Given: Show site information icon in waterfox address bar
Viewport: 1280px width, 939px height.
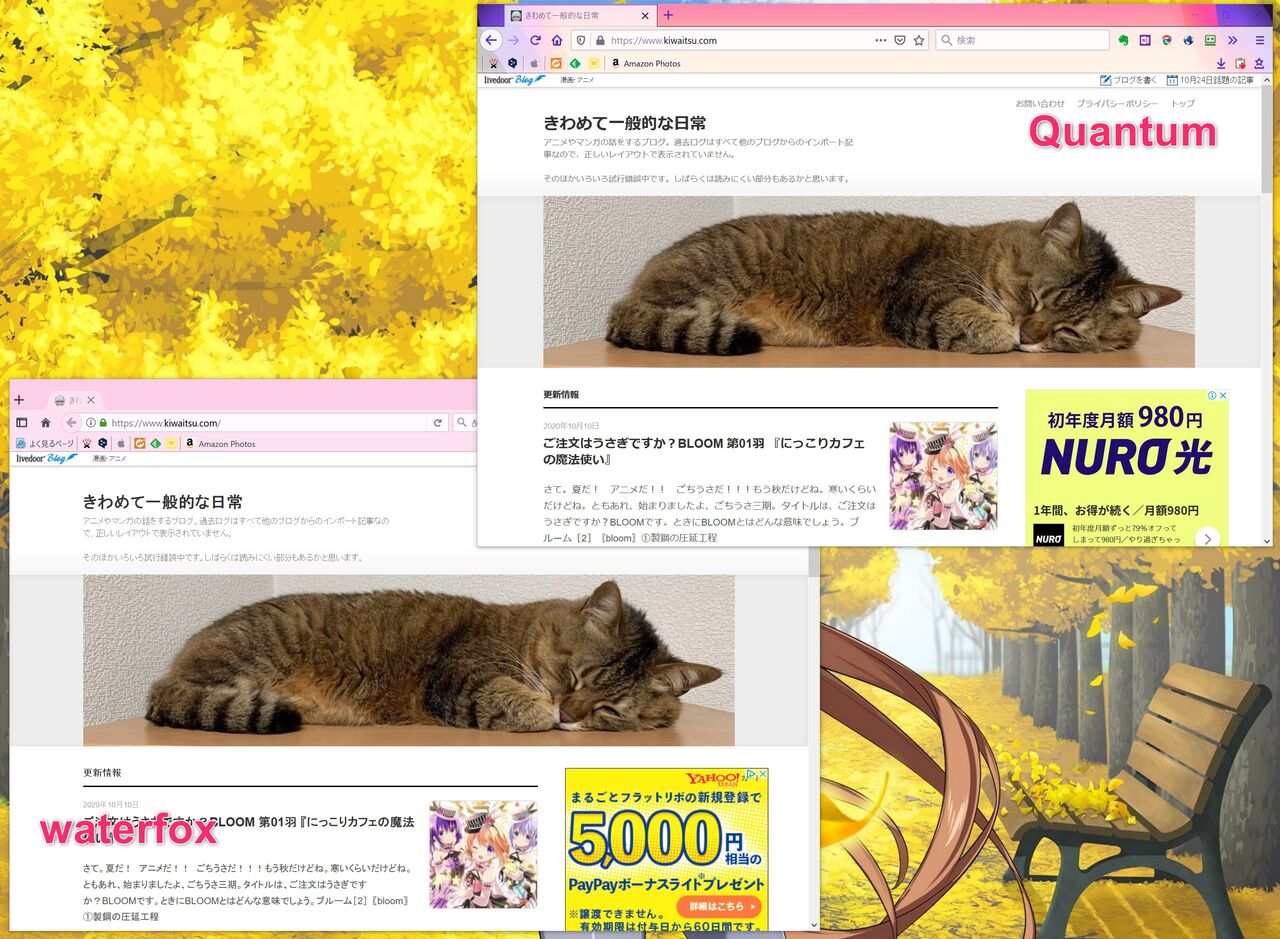Looking at the screenshot, I should pos(90,423).
